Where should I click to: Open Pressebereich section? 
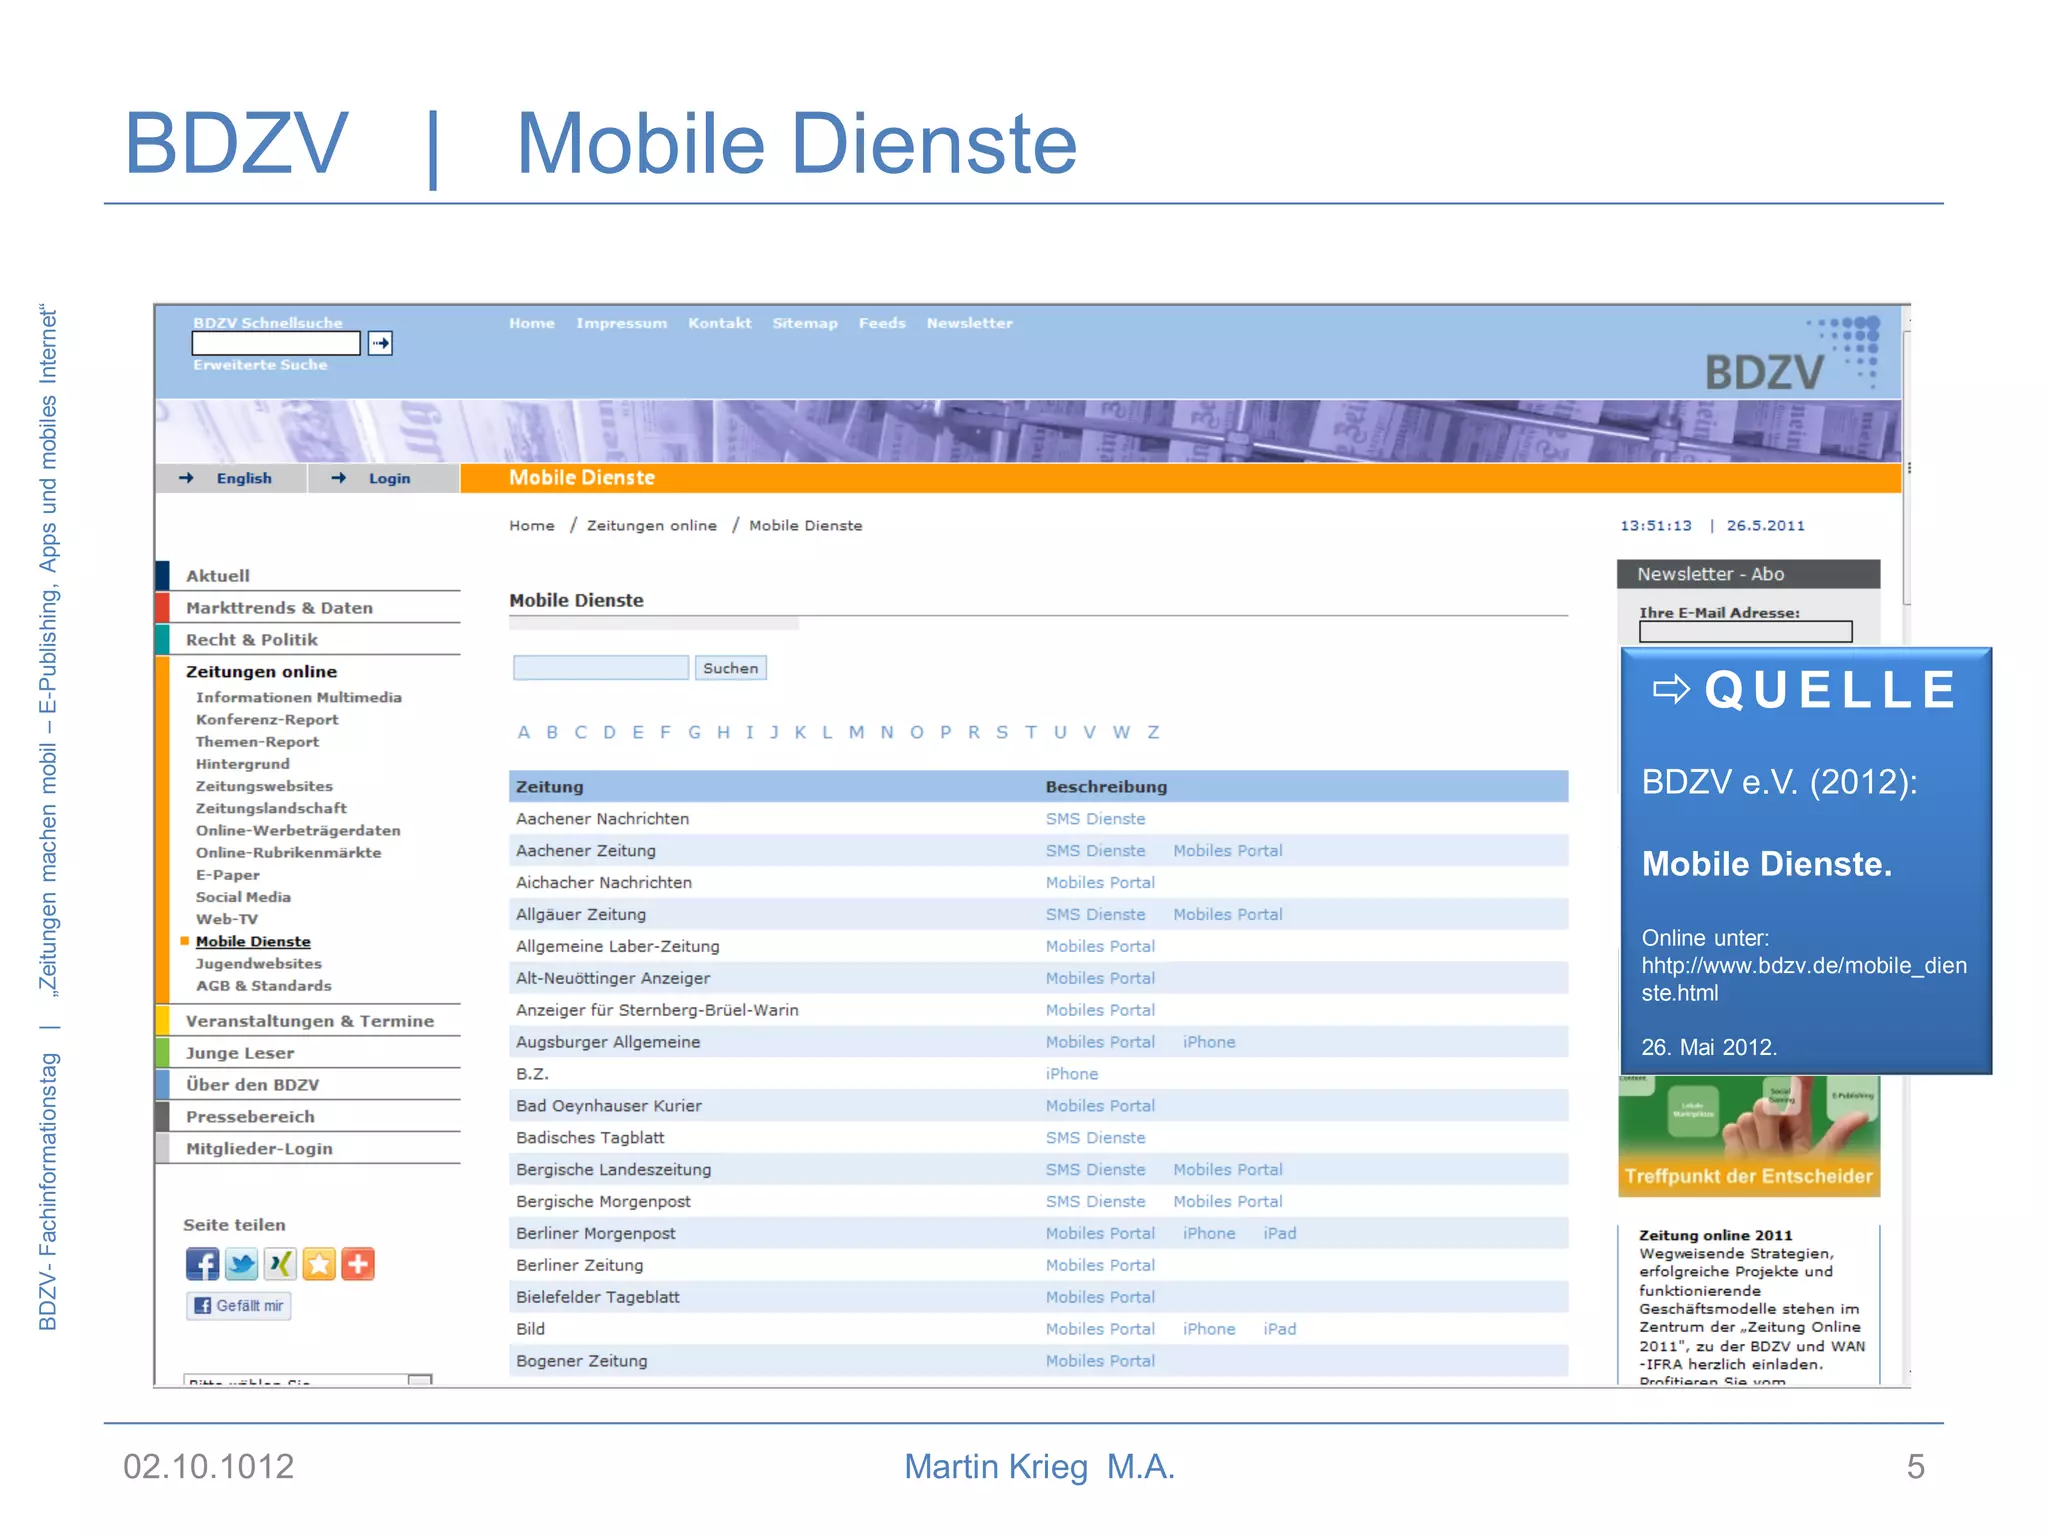250,1117
